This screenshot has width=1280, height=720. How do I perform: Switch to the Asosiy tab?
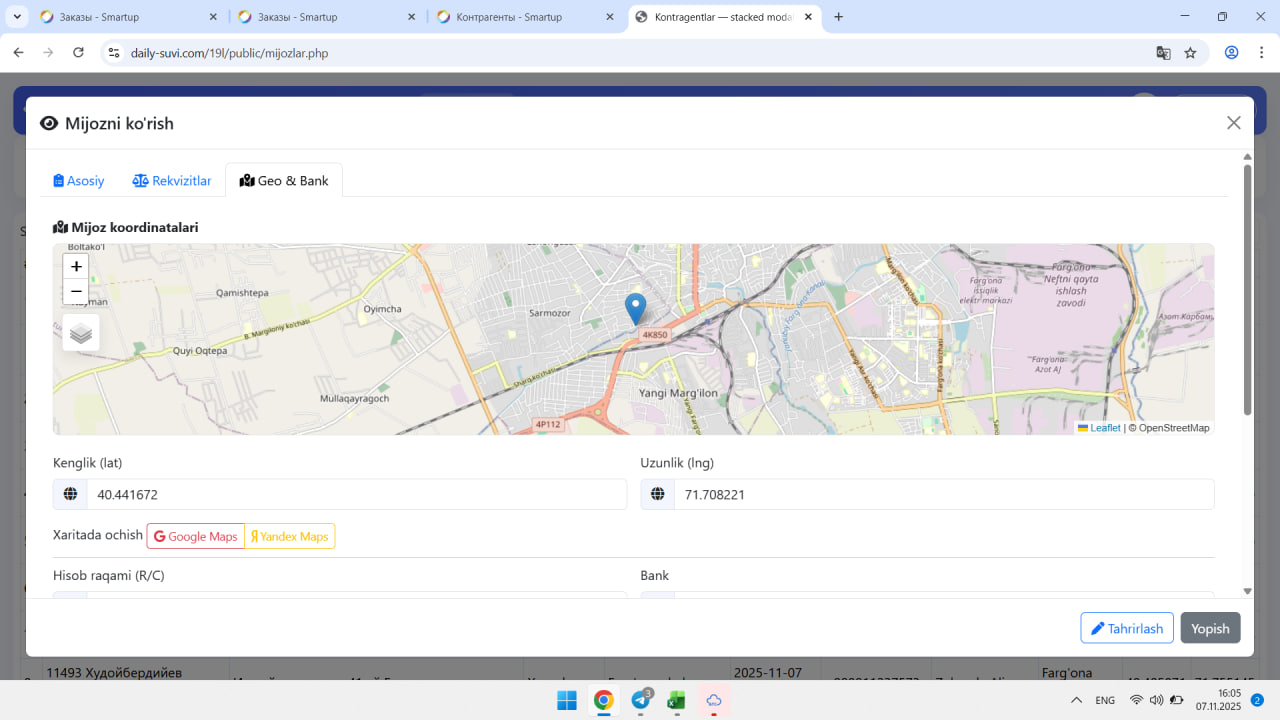[x=79, y=181]
